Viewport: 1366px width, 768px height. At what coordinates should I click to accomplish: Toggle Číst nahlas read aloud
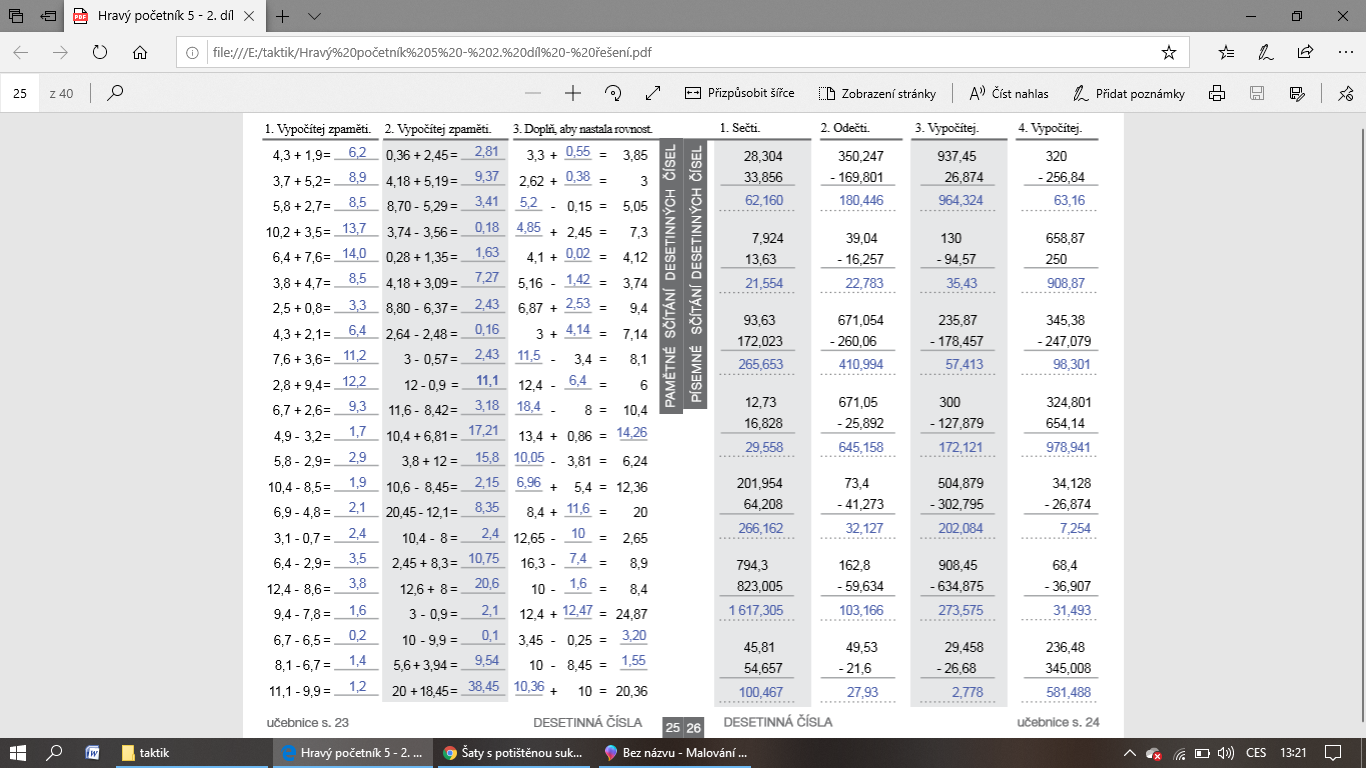(x=1009, y=93)
